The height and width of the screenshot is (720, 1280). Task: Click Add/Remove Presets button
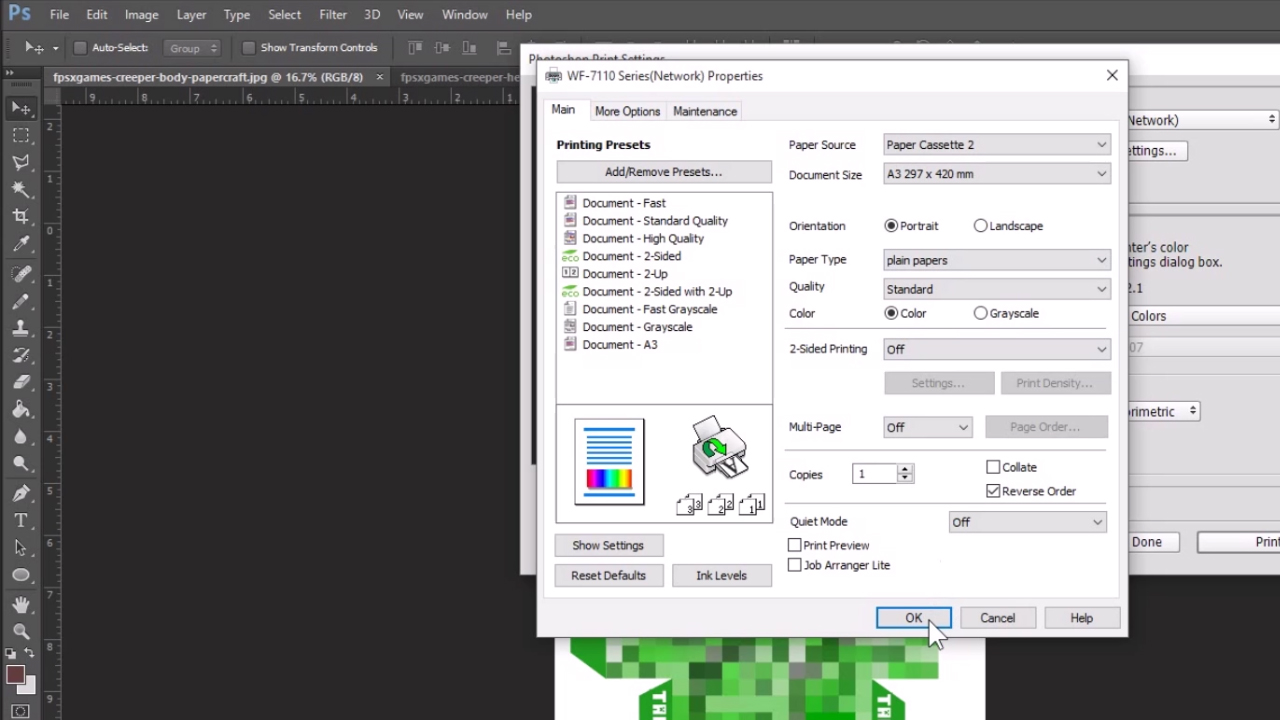click(663, 172)
